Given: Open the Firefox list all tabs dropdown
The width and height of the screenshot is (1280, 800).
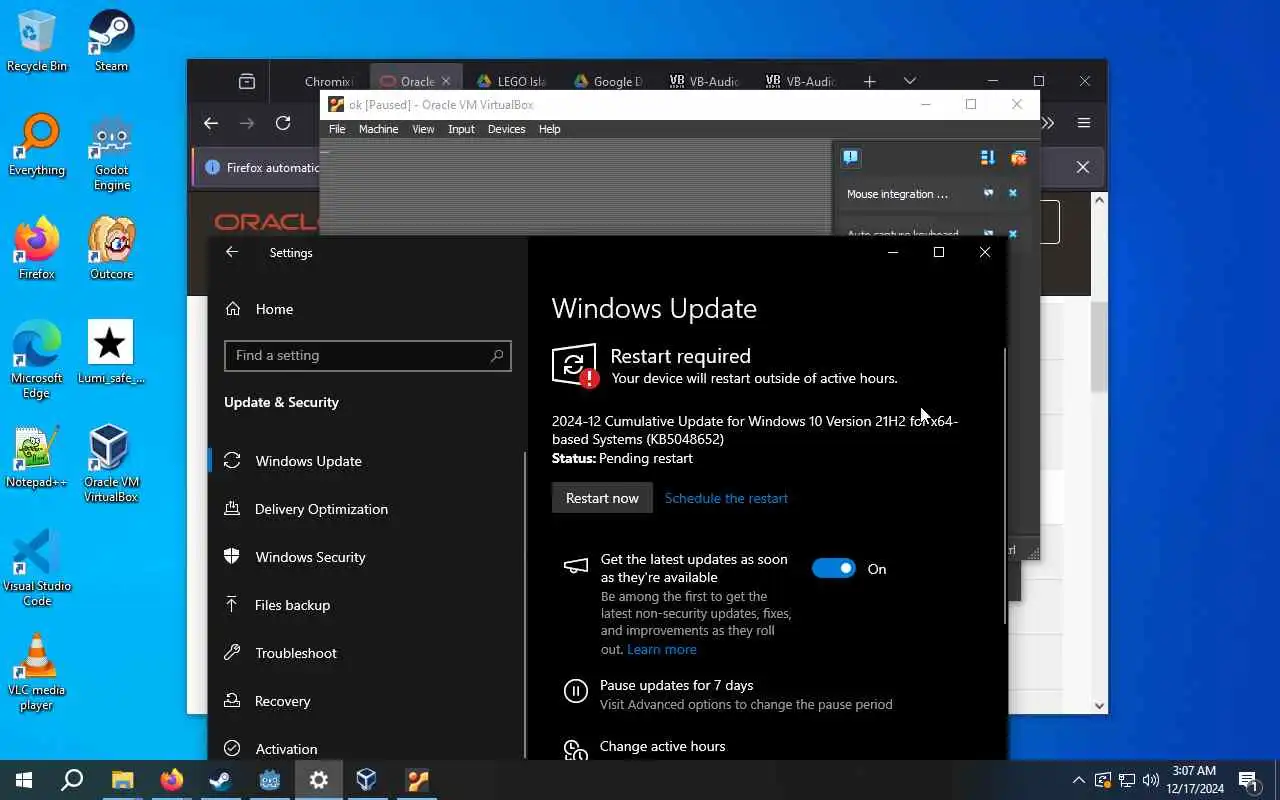Looking at the screenshot, I should click(909, 81).
